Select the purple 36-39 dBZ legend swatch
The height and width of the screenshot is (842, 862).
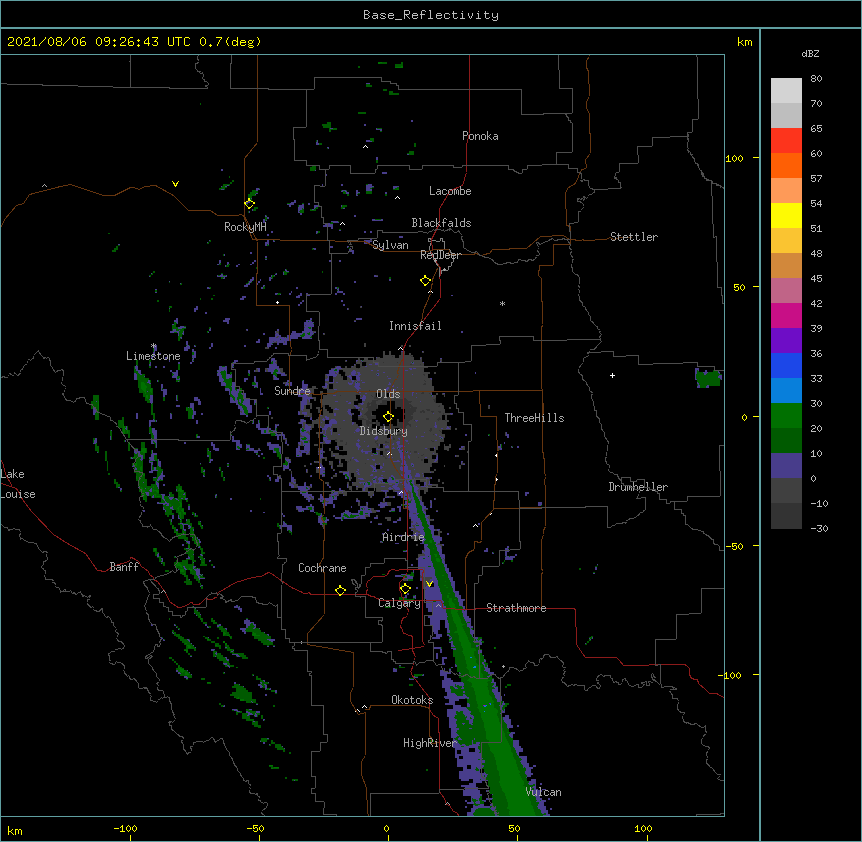(x=786, y=341)
